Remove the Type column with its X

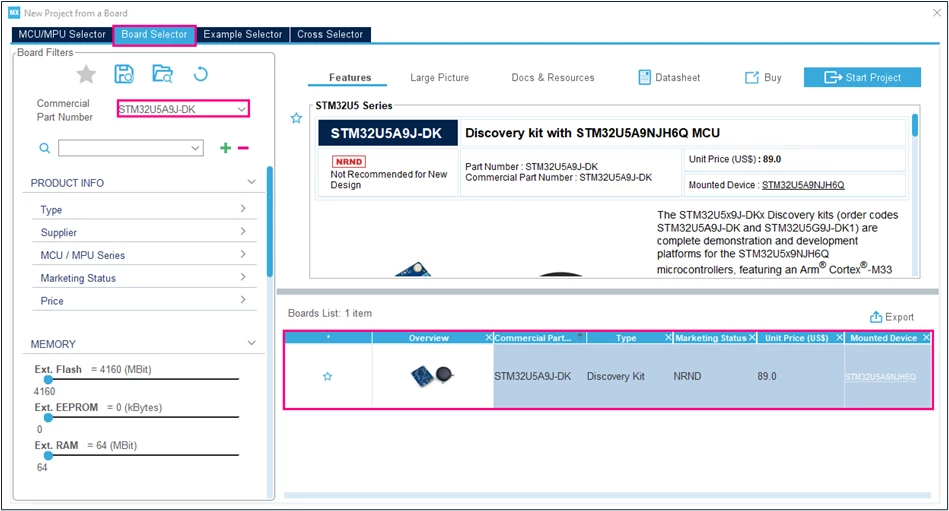tap(668, 338)
